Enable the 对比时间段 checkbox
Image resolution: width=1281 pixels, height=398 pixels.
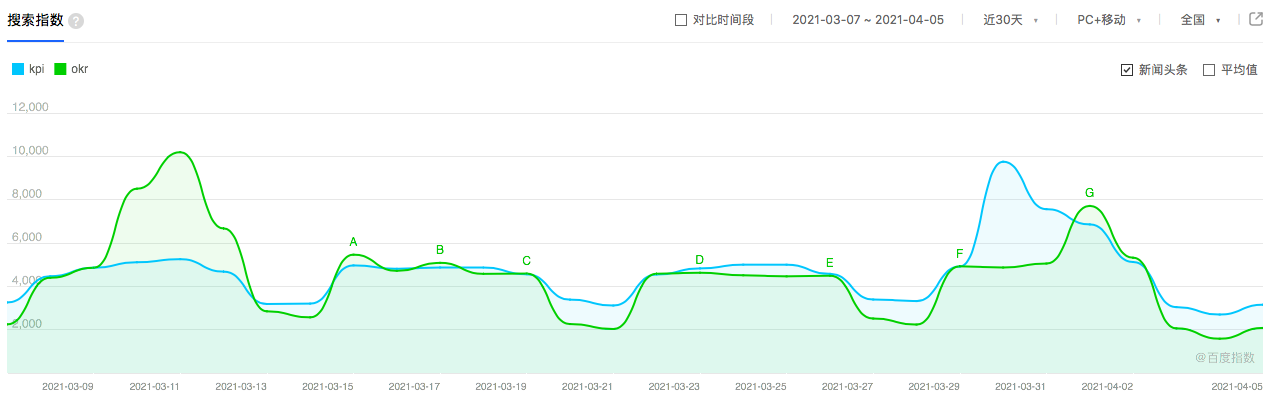point(681,20)
